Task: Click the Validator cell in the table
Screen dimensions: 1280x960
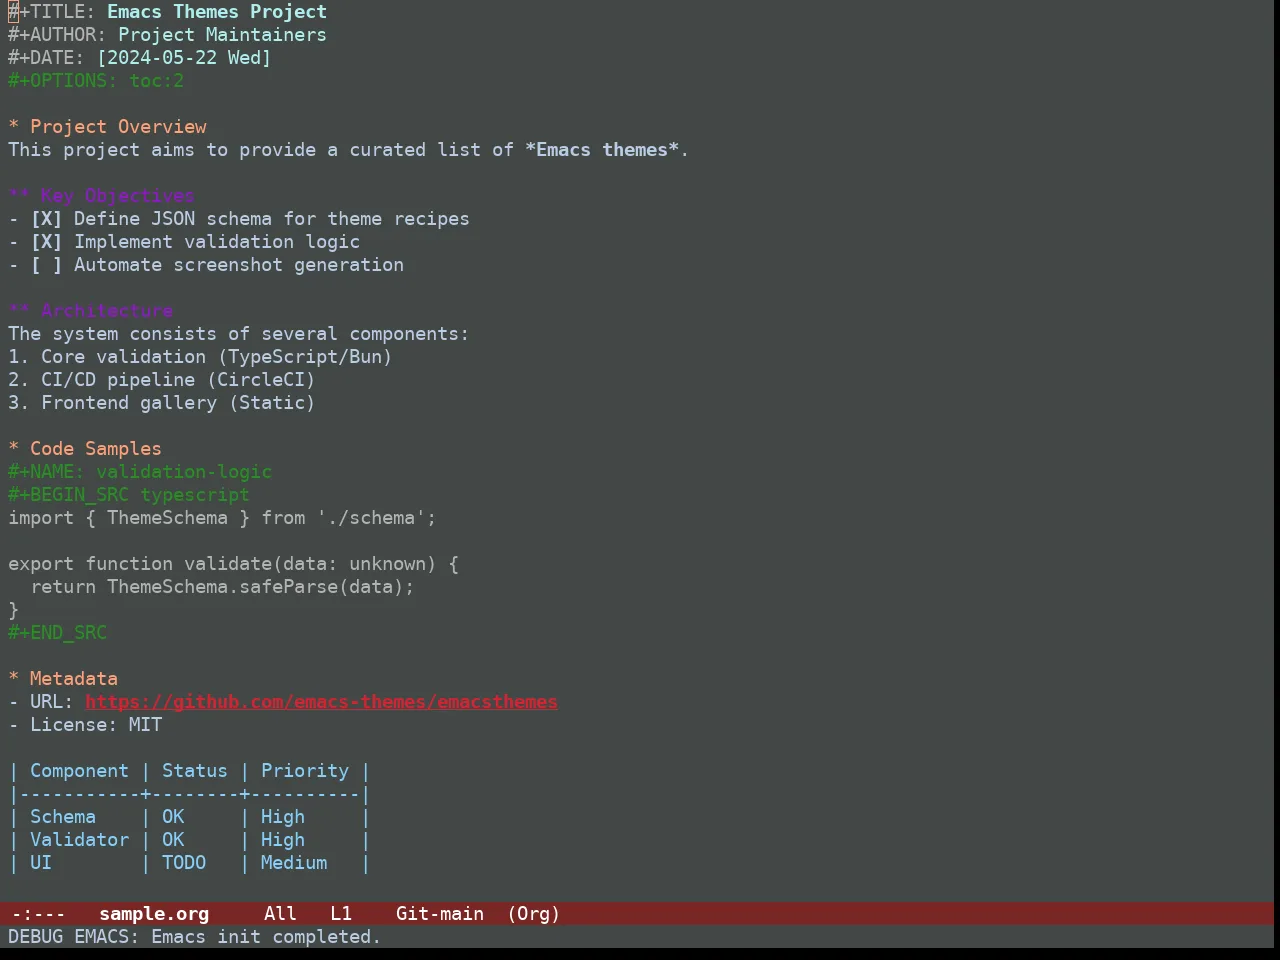Action: pyautogui.click(x=79, y=840)
